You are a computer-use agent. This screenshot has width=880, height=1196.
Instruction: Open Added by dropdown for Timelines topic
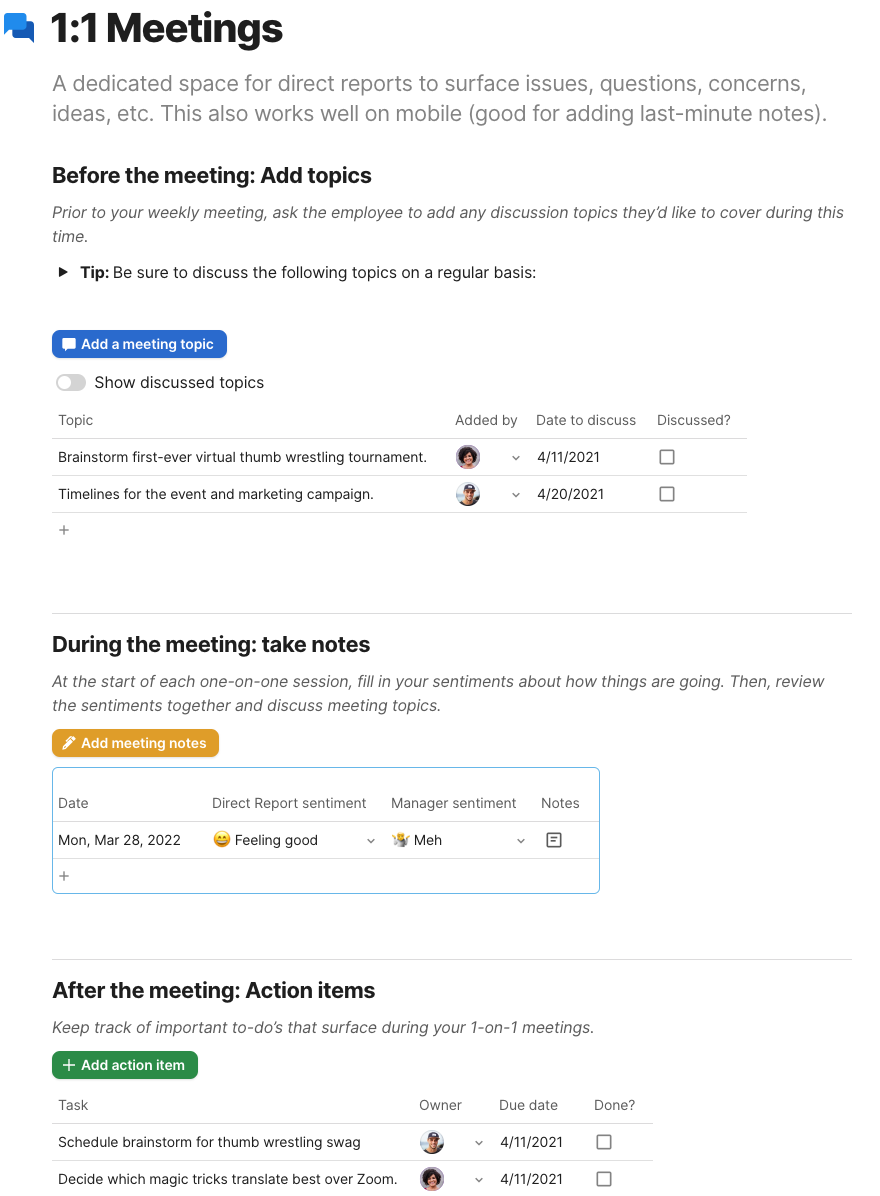pyautogui.click(x=516, y=494)
